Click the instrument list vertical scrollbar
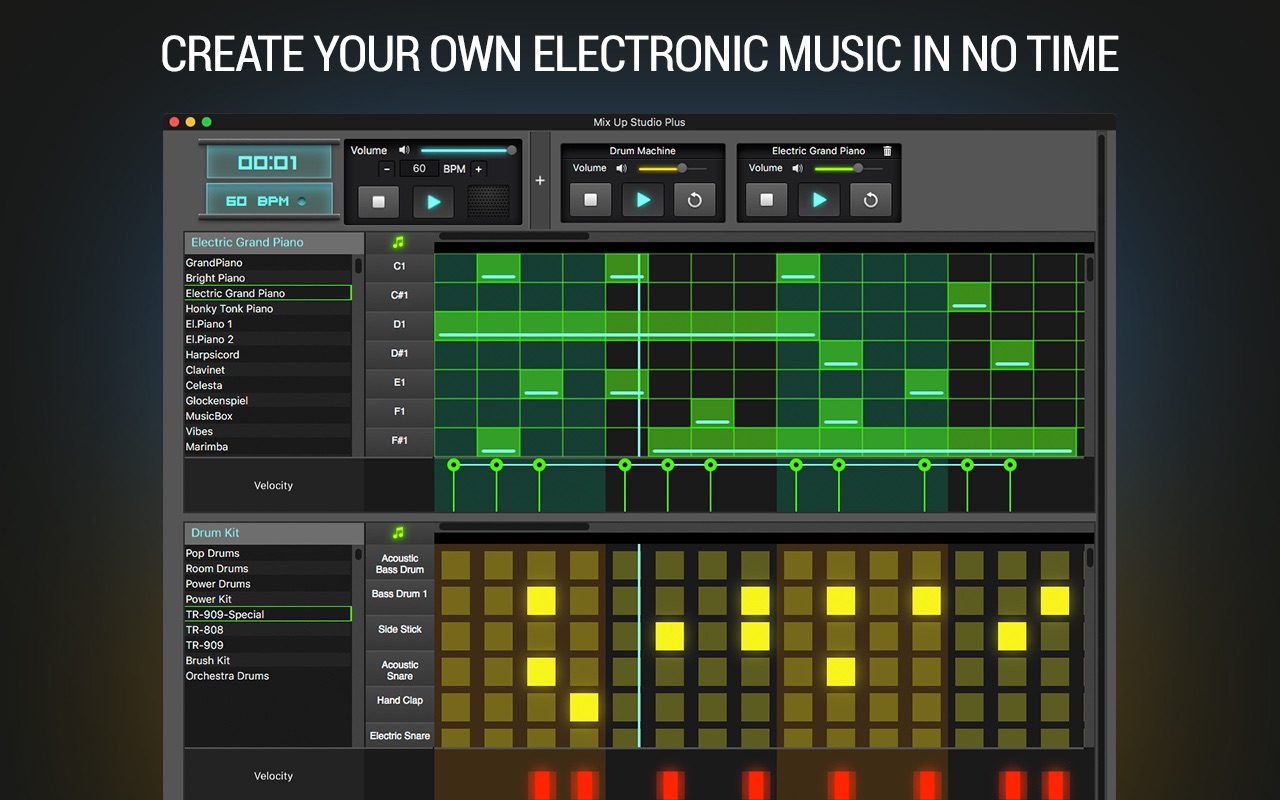 click(x=358, y=265)
